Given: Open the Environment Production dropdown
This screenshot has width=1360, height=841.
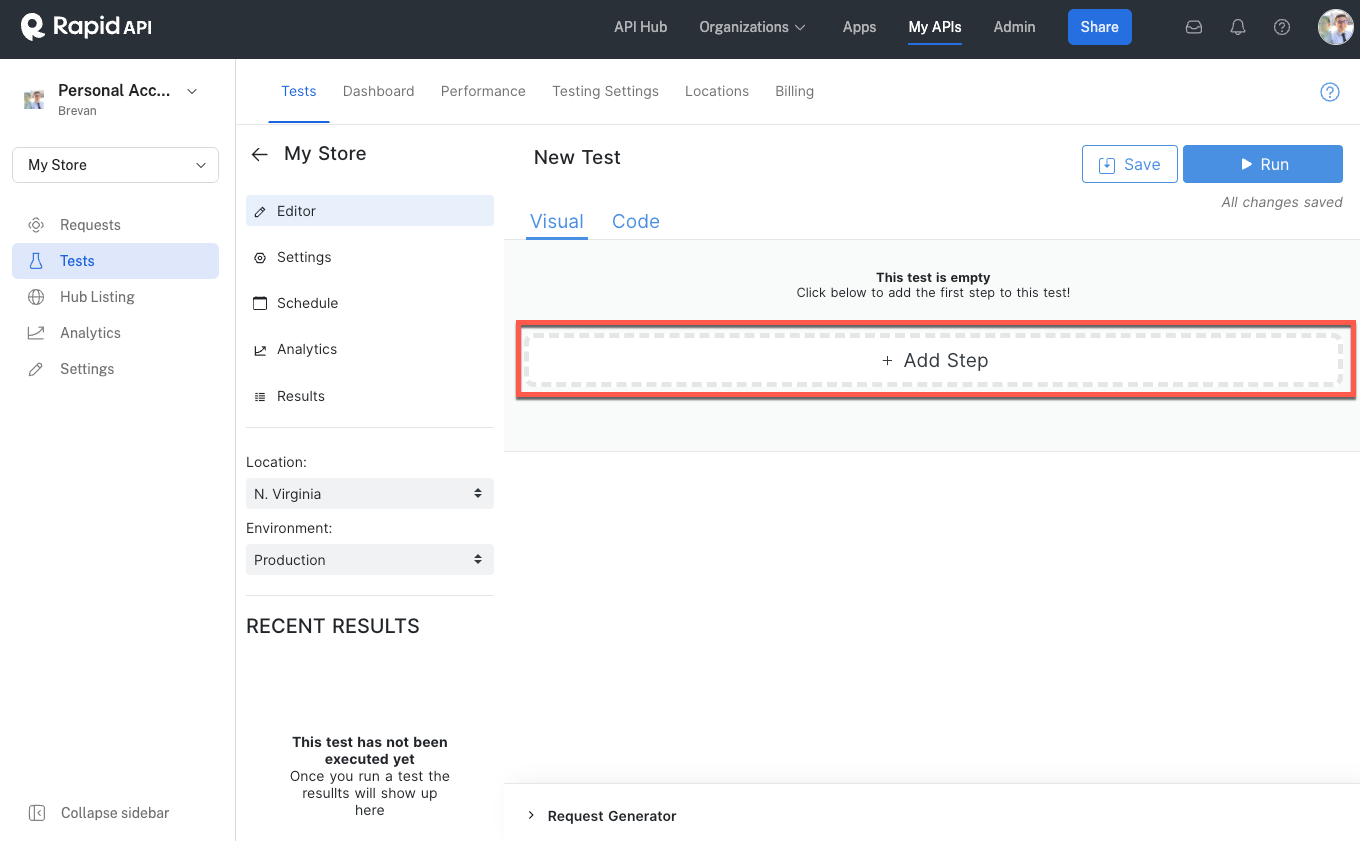Looking at the screenshot, I should pyautogui.click(x=370, y=560).
